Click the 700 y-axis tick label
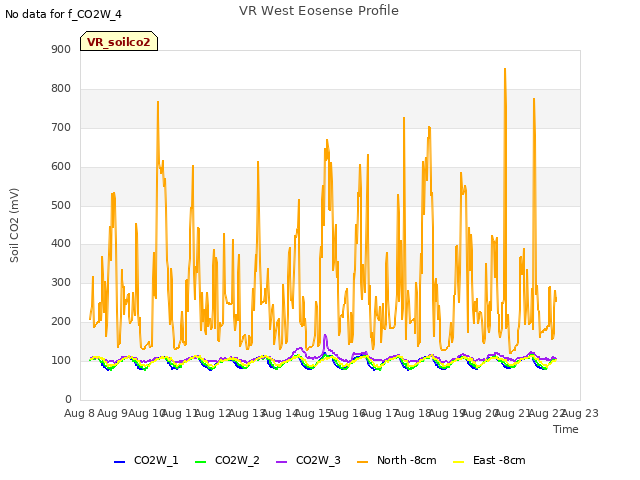 (x=61, y=127)
